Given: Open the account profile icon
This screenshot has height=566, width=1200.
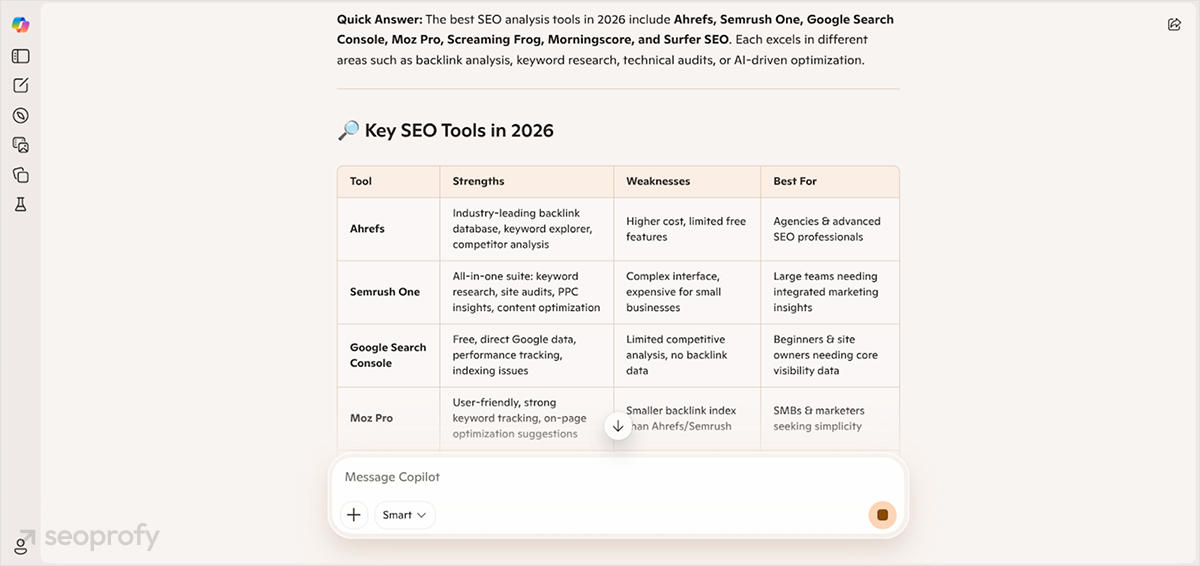Looking at the screenshot, I should pyautogui.click(x=20, y=545).
